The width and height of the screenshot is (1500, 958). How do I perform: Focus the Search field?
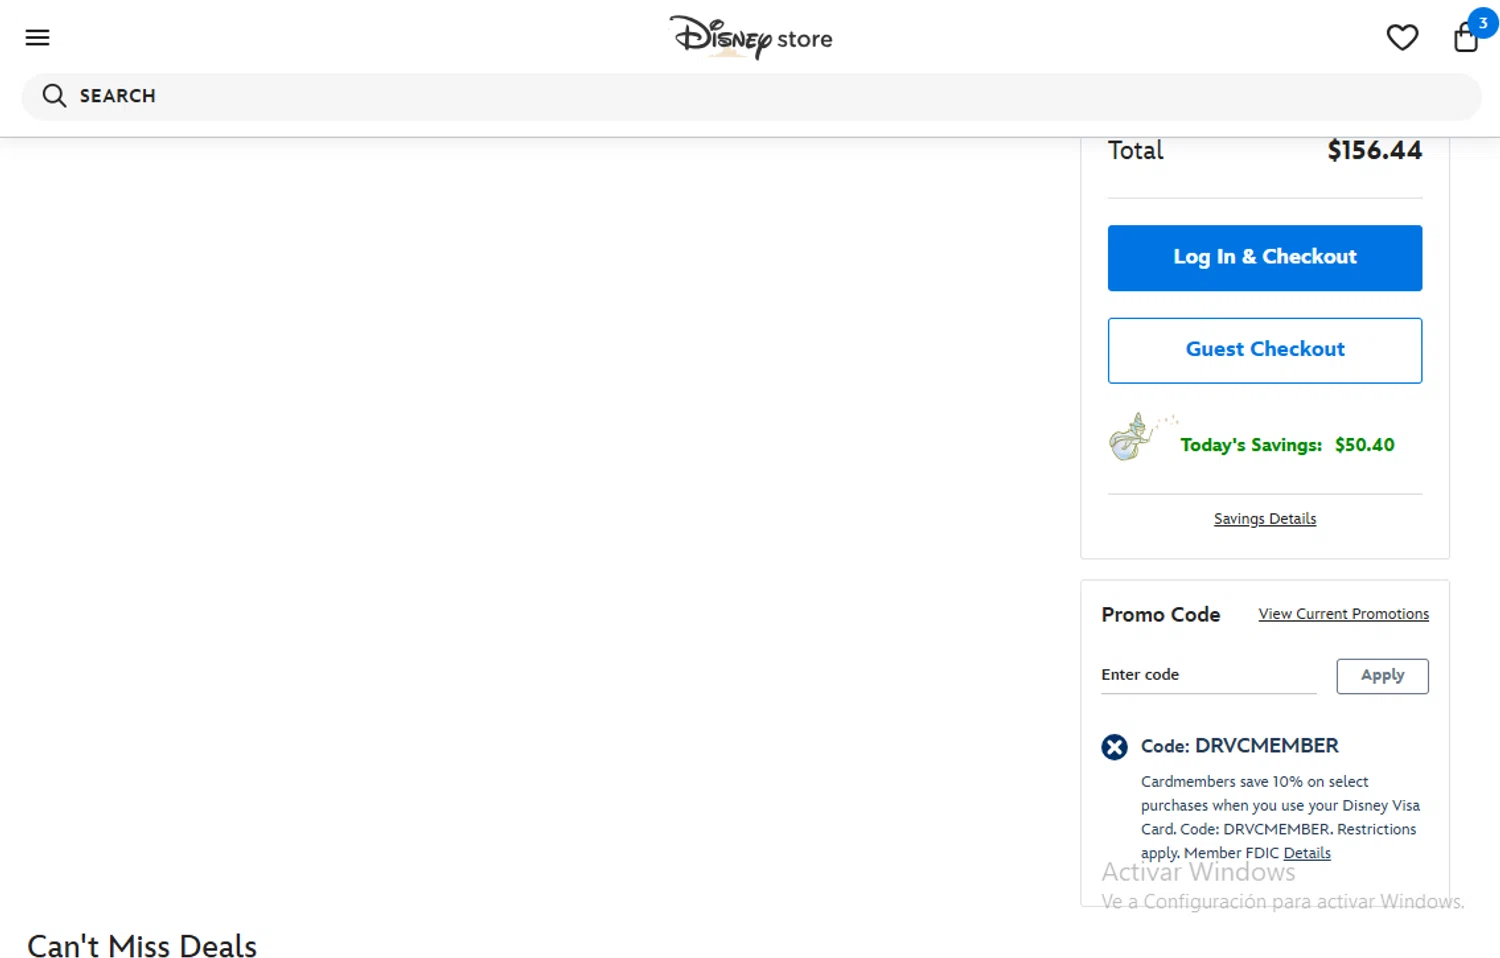[x=751, y=97]
